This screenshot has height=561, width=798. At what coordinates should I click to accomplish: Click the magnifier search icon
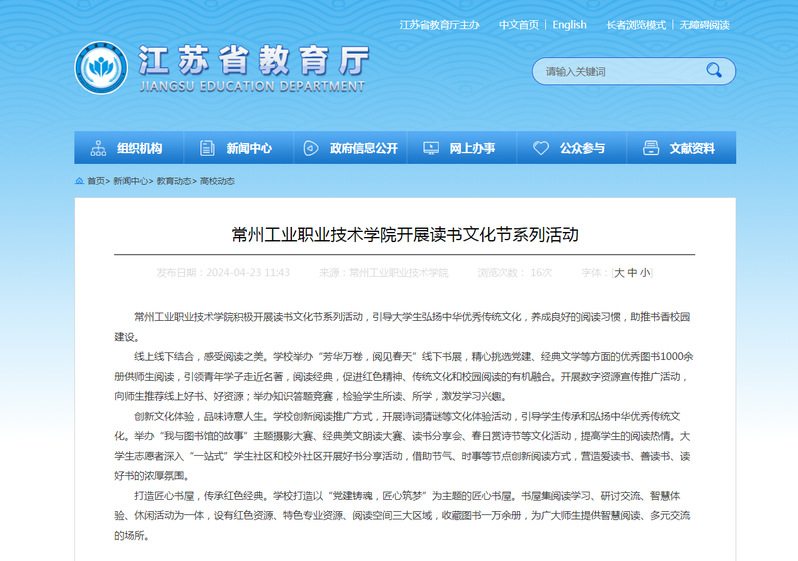[x=713, y=71]
